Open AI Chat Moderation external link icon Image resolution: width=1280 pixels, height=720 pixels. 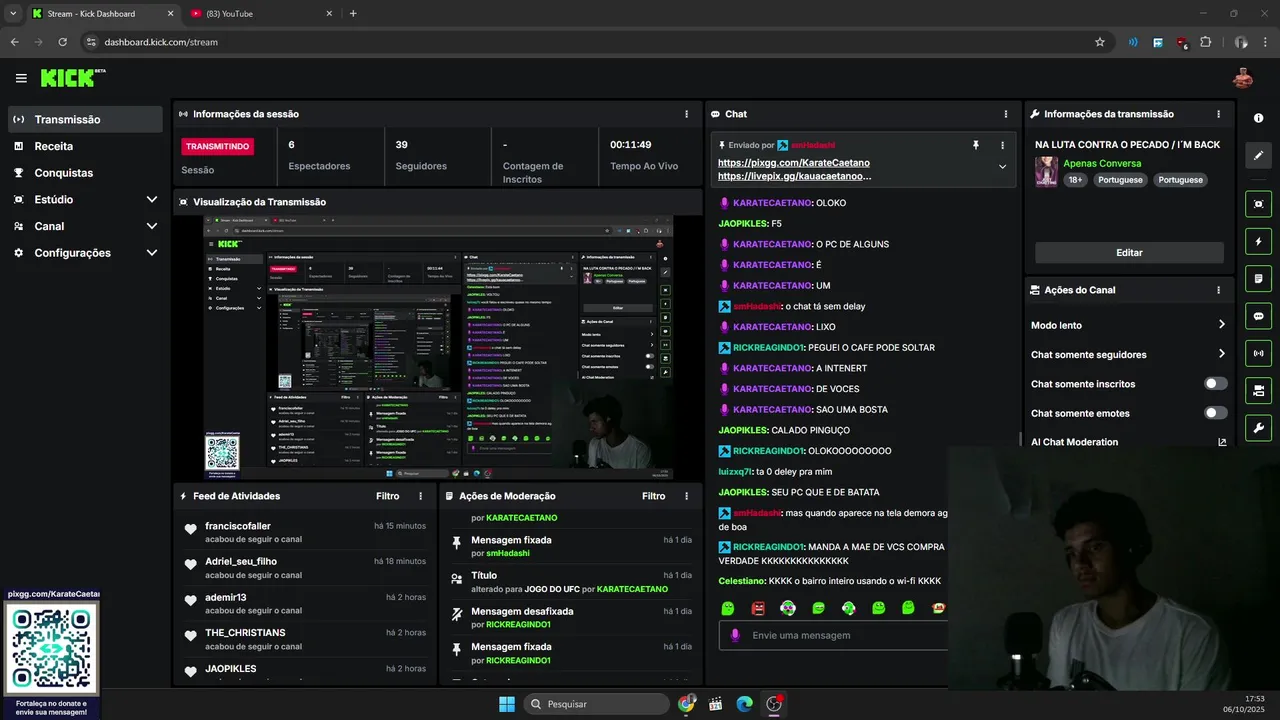click(x=1222, y=442)
